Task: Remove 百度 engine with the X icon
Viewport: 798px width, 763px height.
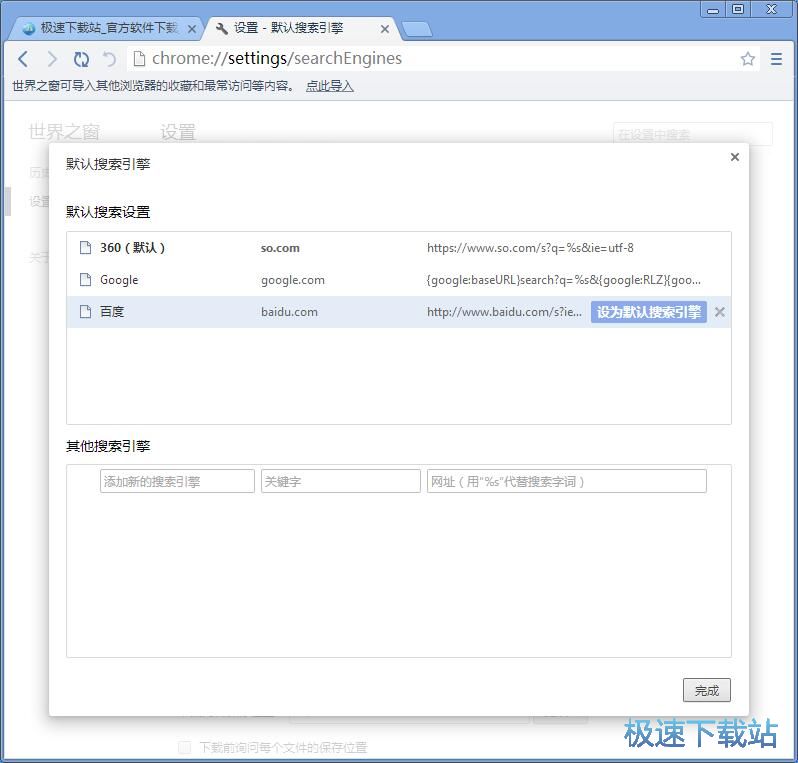Action: coord(720,312)
